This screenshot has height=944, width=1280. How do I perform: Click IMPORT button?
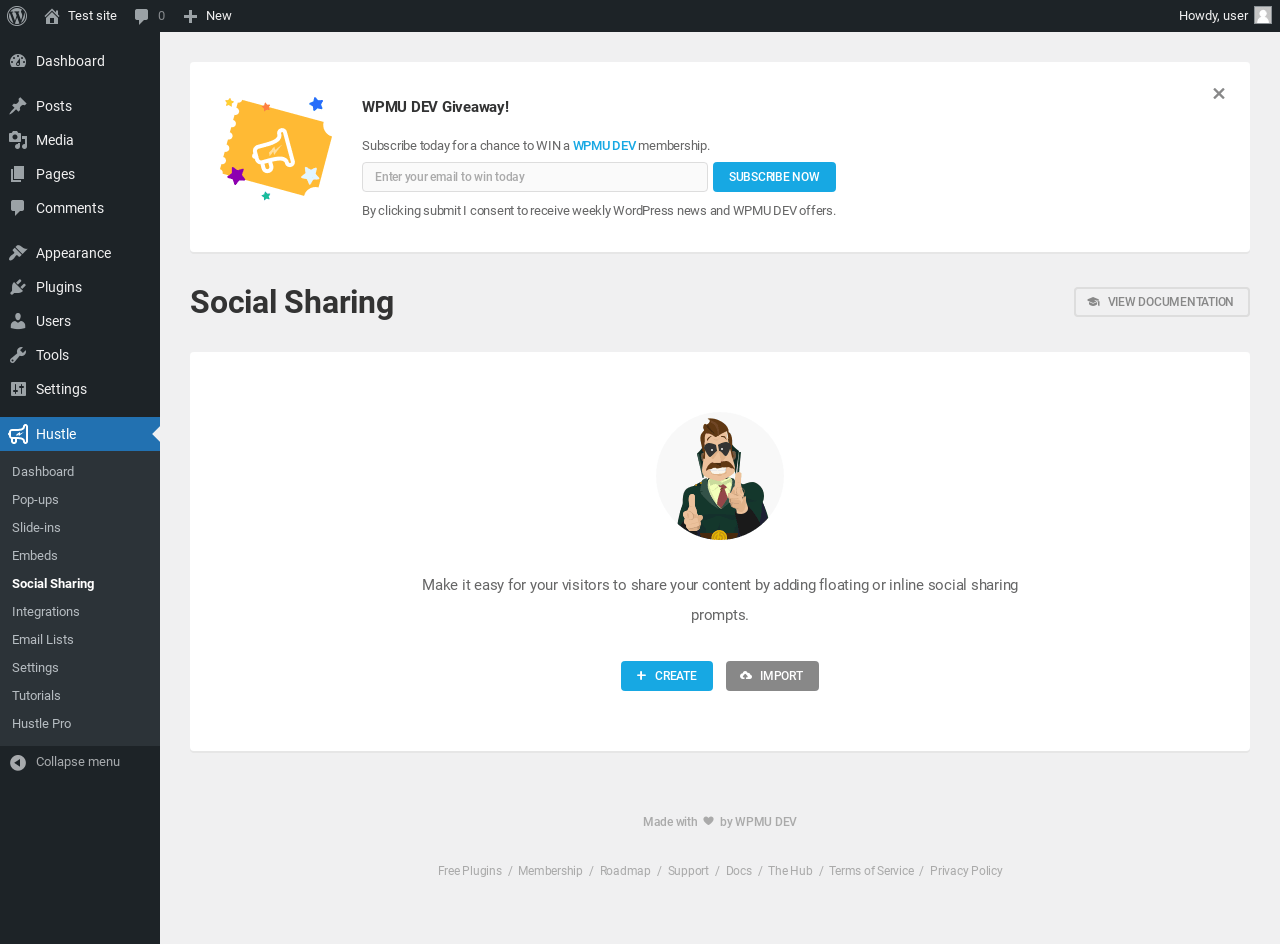(x=772, y=676)
